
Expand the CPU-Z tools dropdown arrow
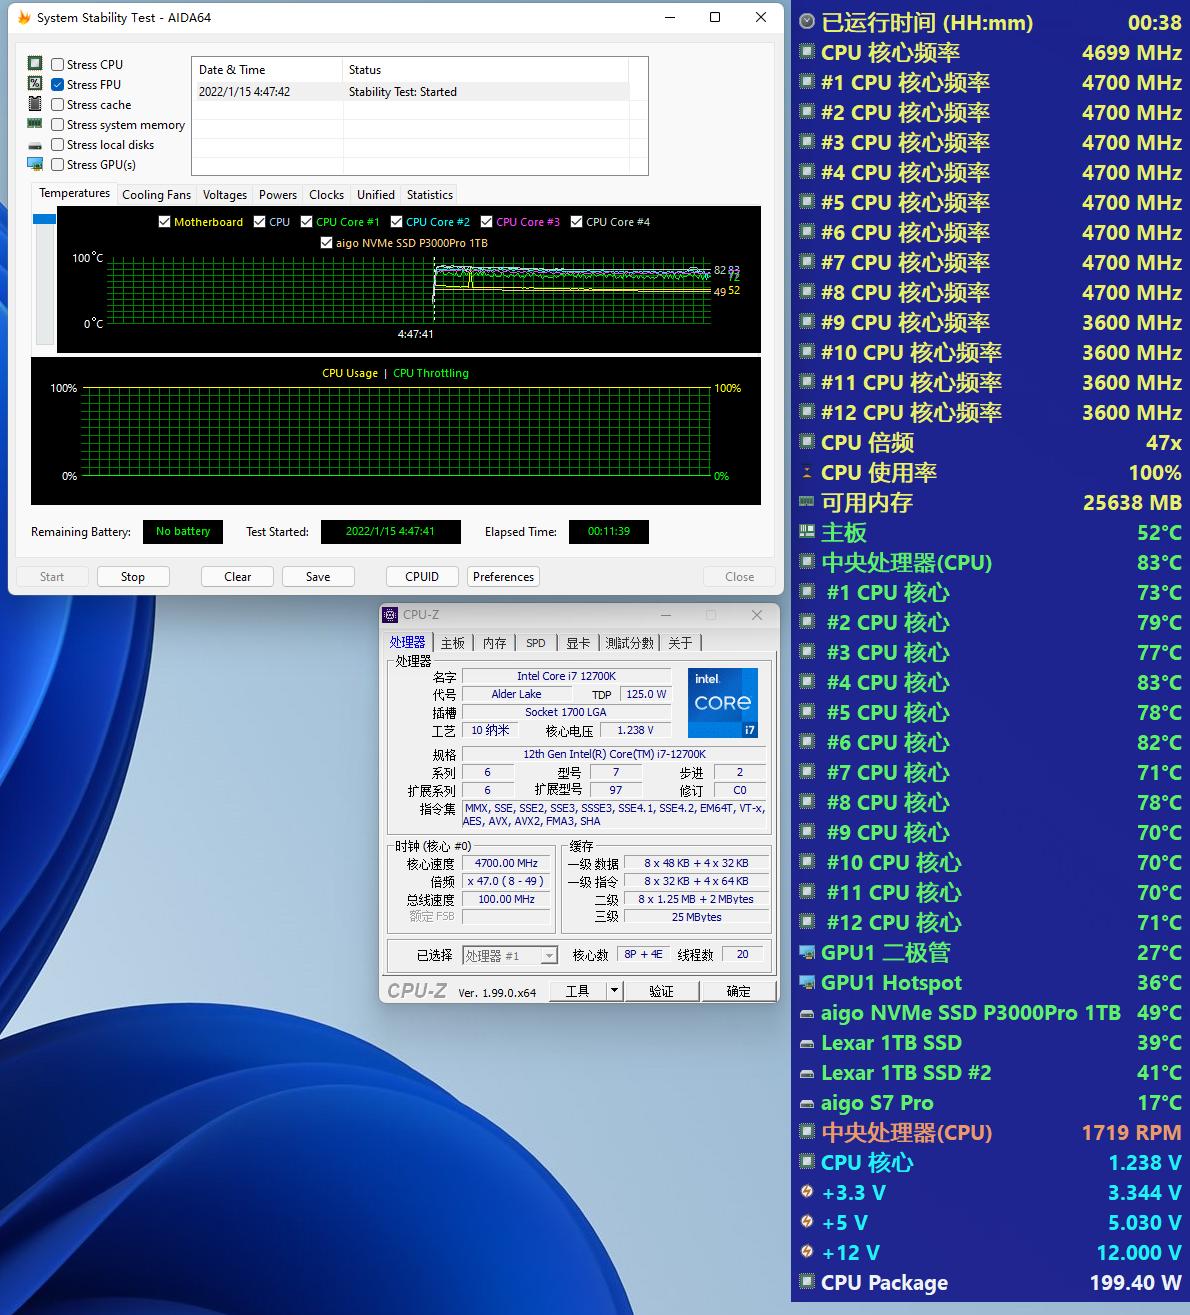pos(614,991)
